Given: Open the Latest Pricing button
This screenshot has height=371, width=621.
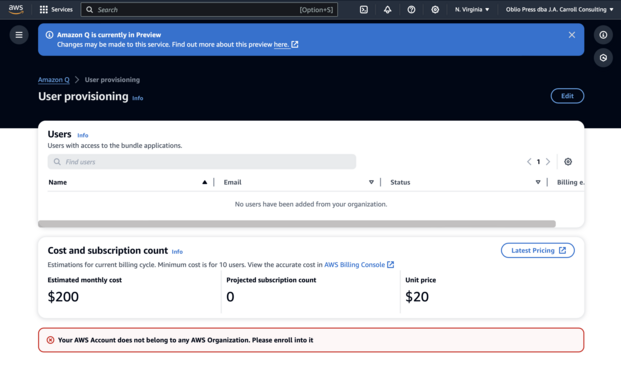Looking at the screenshot, I should tap(537, 250).
